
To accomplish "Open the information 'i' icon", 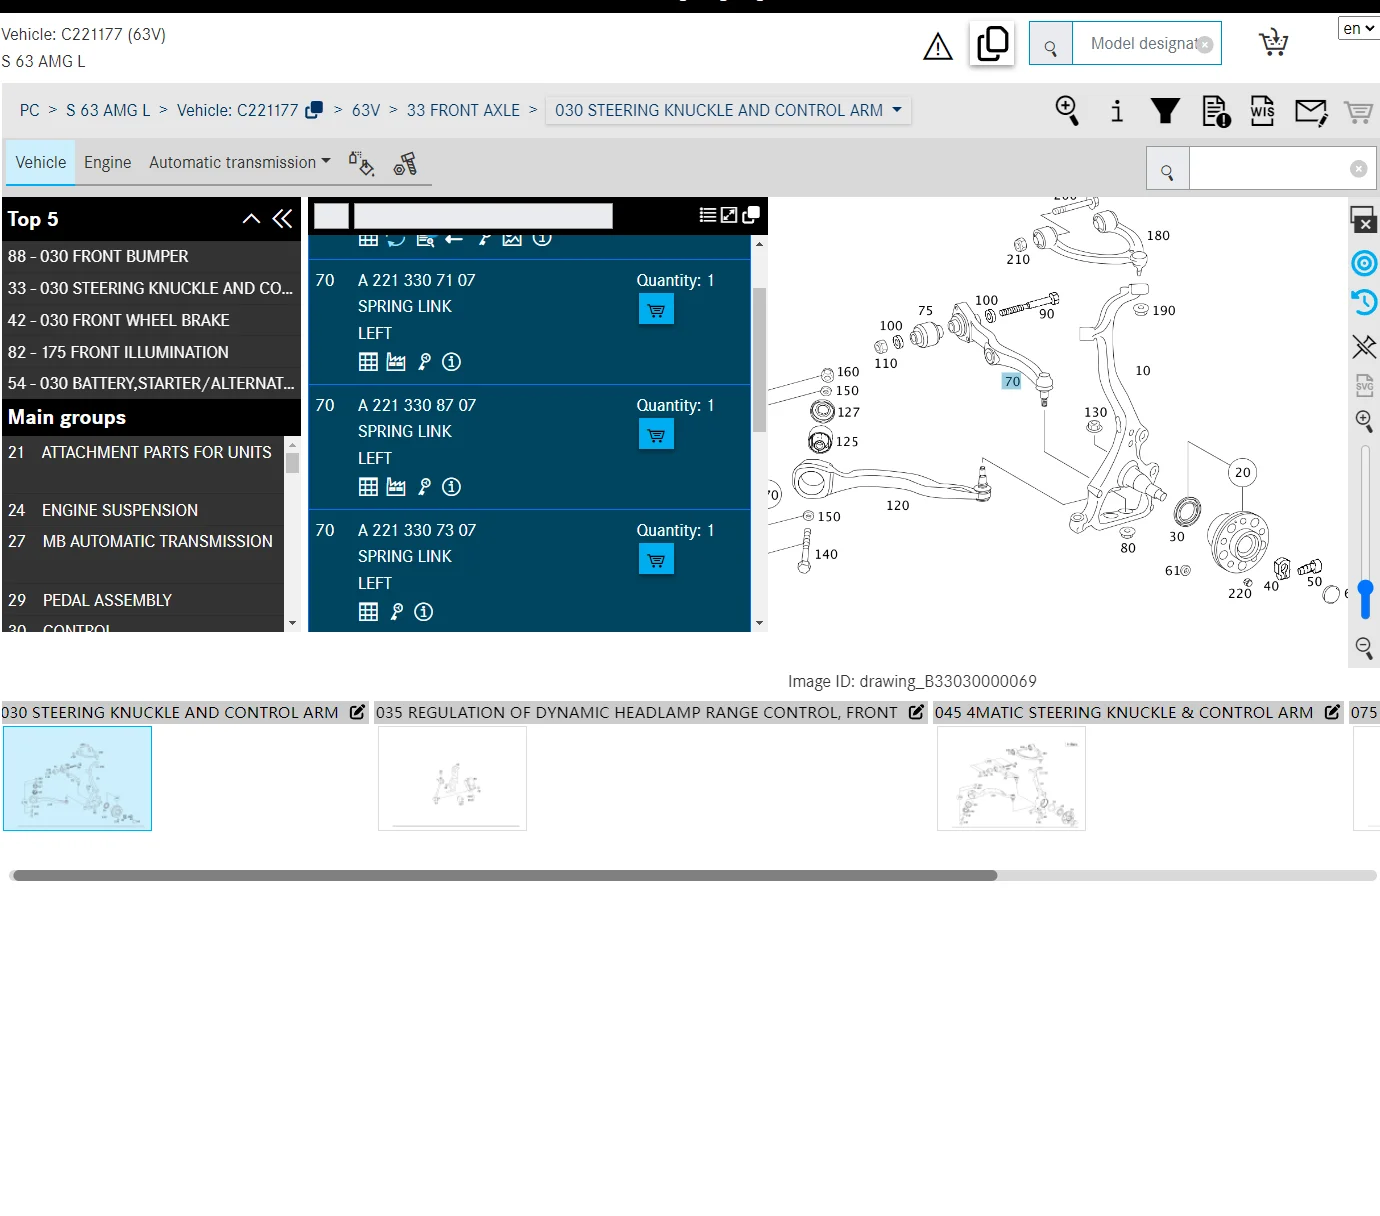I will 1117,110.
